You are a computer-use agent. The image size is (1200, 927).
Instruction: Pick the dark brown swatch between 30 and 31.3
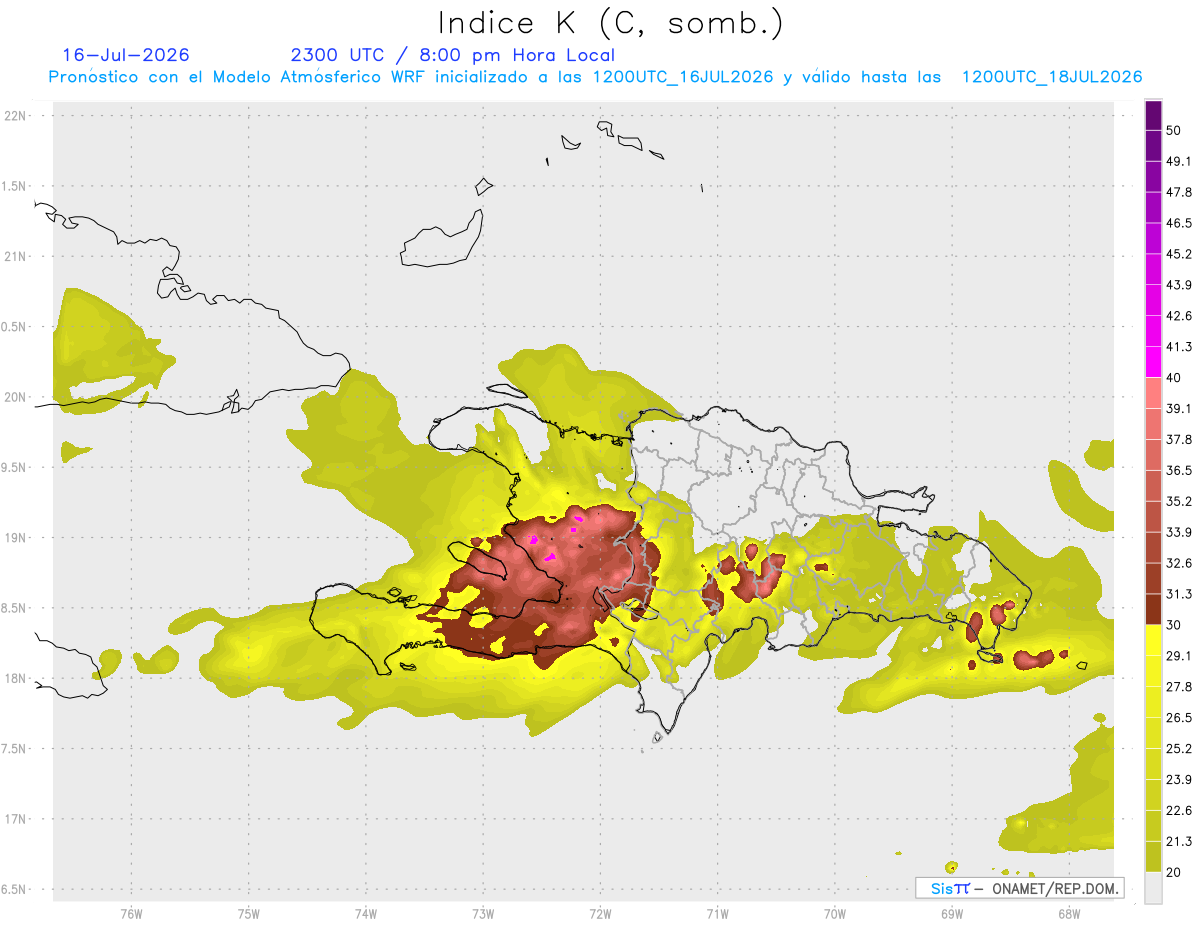(x=1153, y=610)
